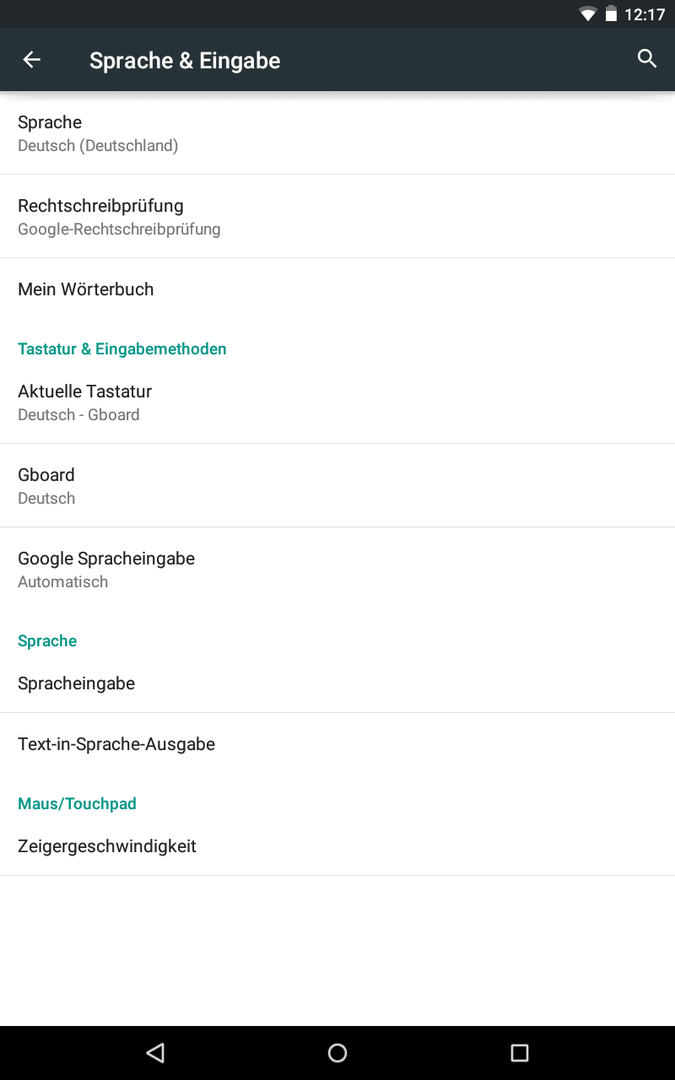Open Google Spracheingabe Automatisch entry
This screenshot has height=1080, width=675.
pos(338,569)
